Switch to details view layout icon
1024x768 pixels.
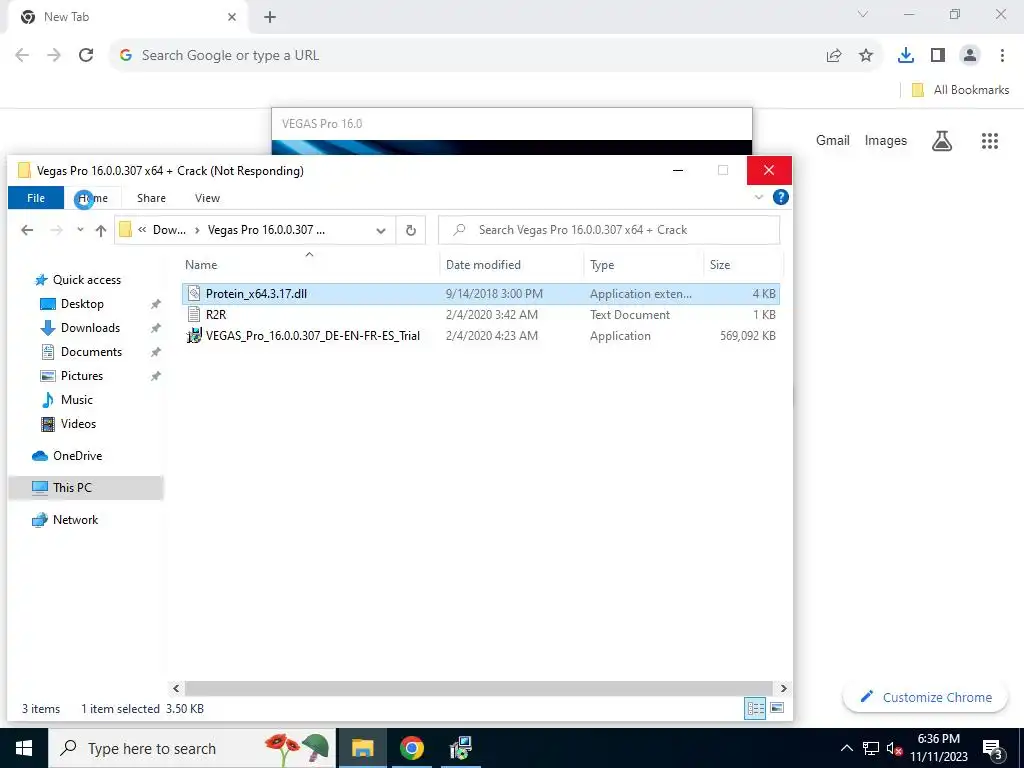click(x=756, y=708)
